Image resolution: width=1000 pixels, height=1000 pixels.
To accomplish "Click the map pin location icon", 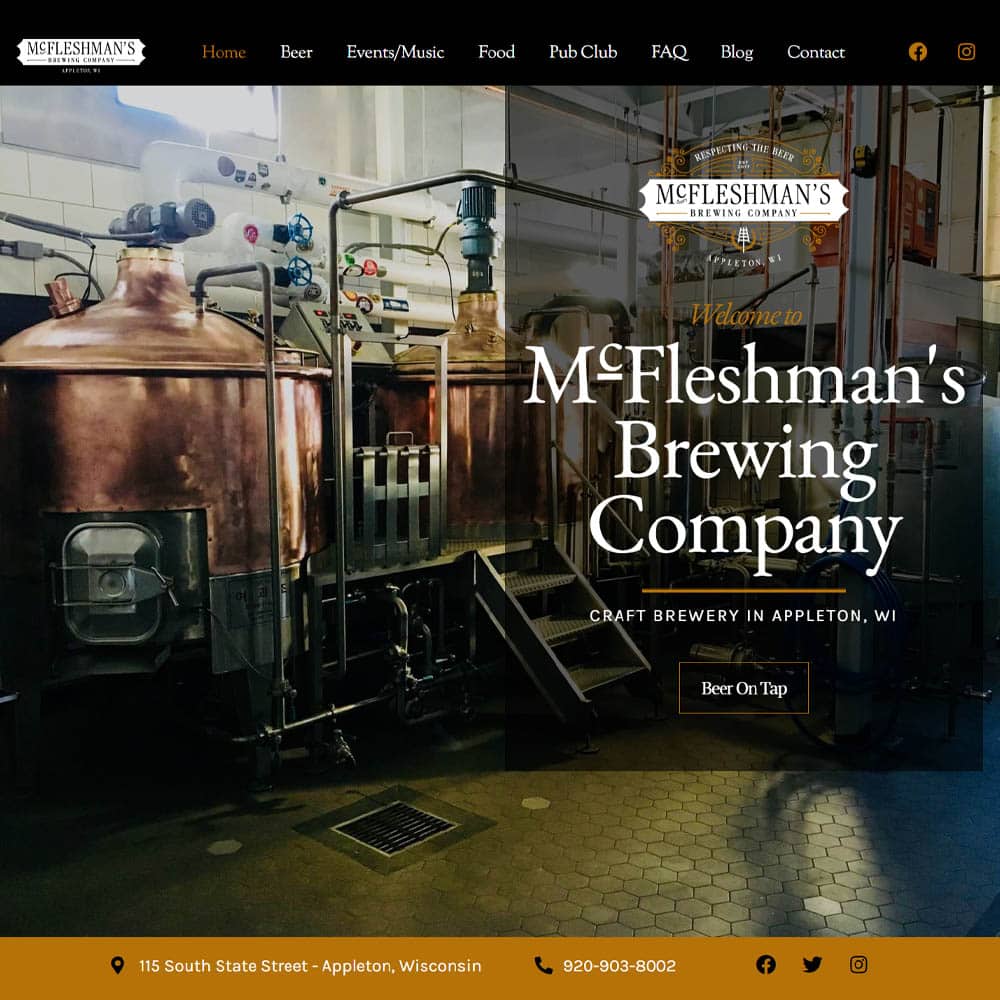I will 117,965.
